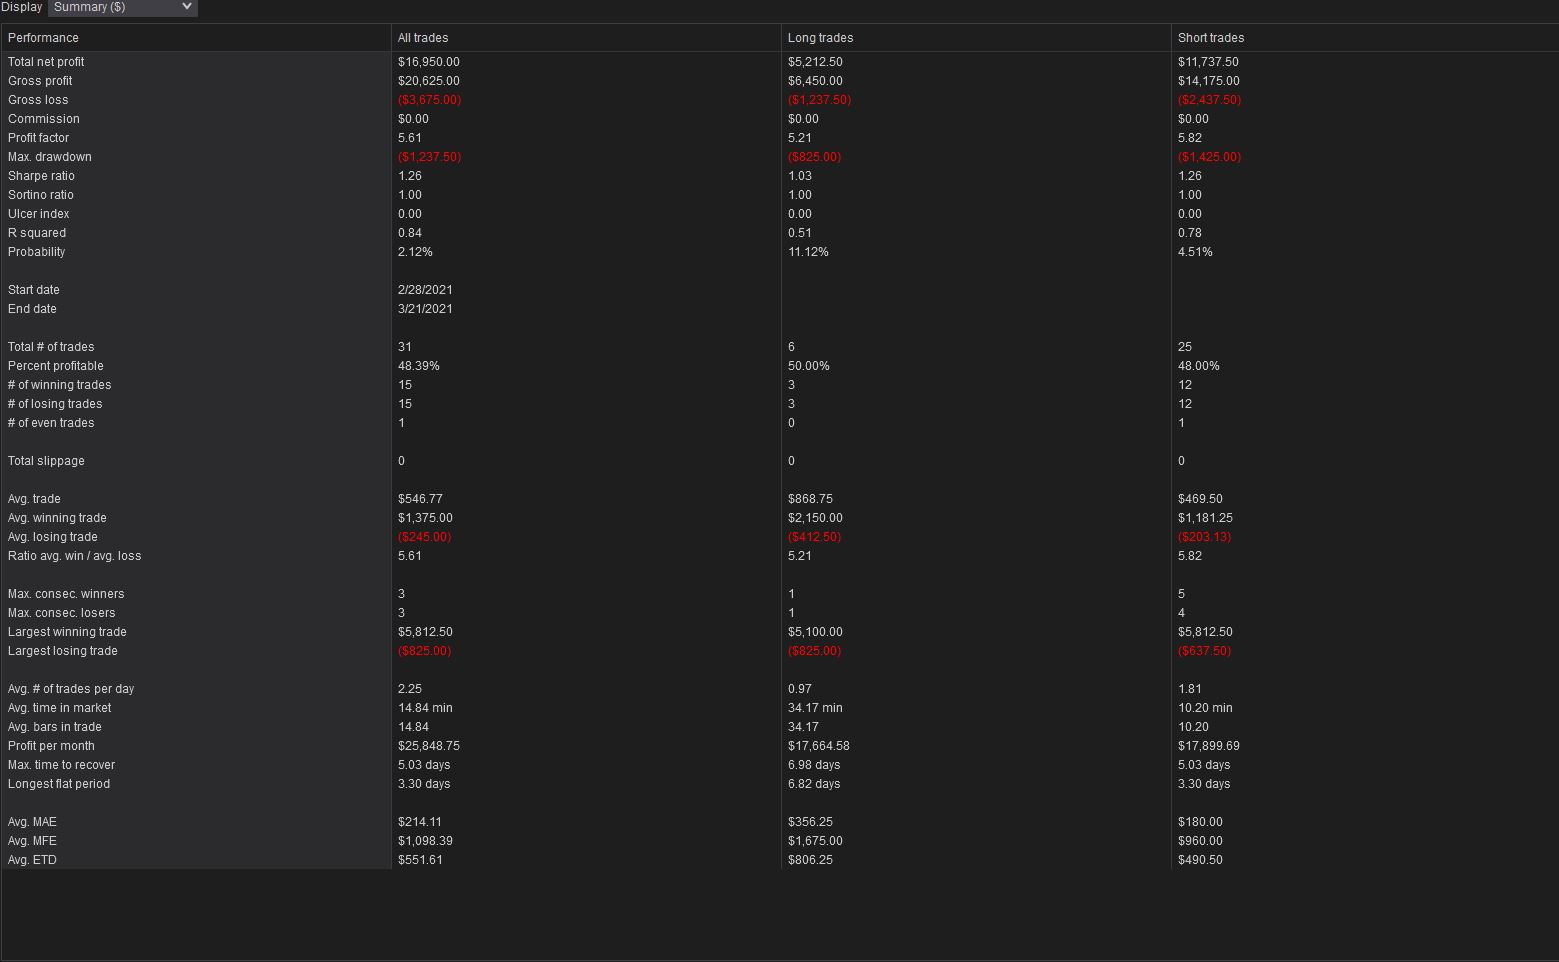Viewport: 1559px width, 962px height.
Task: Select the Sortino ratio row label
Action: 41,195
